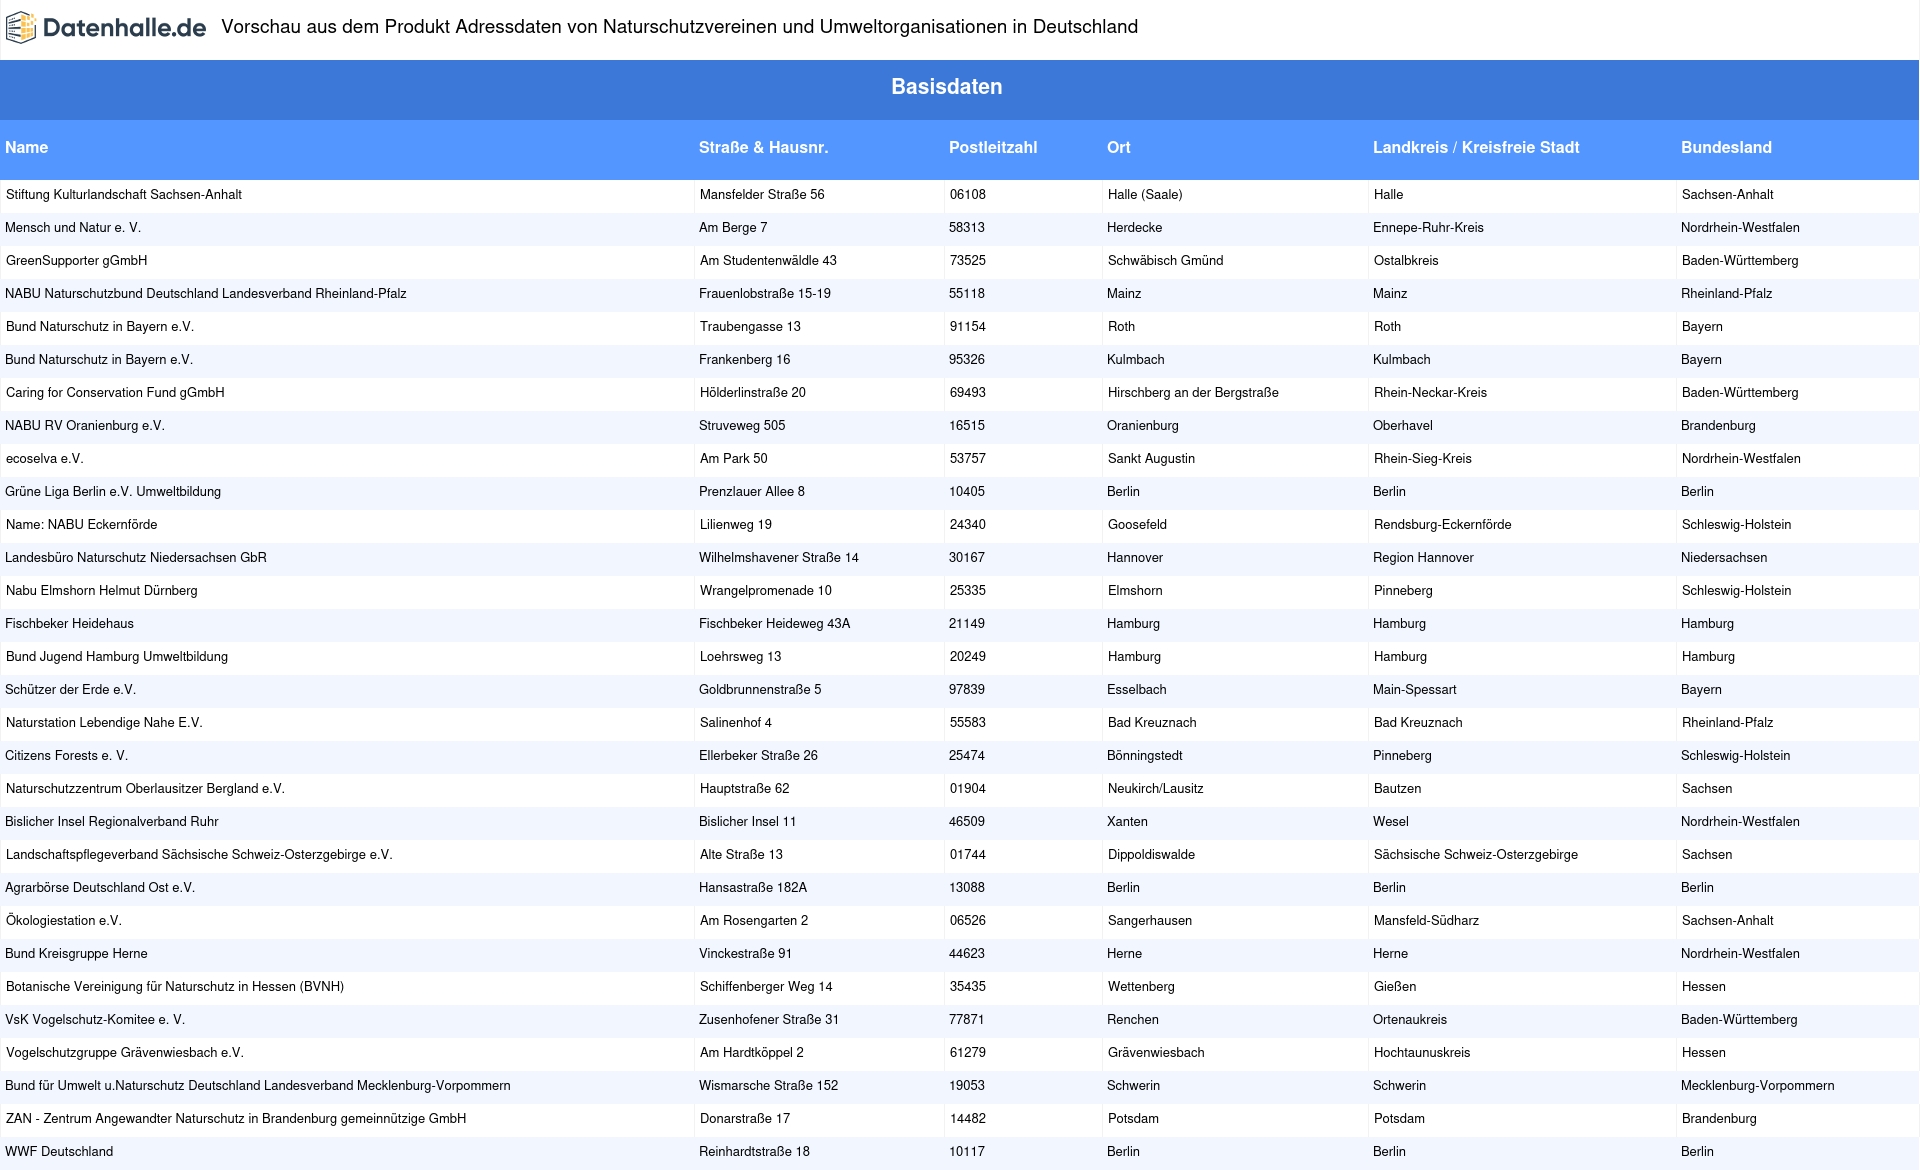Select Naturstation Lebendige Nahe E.V.
Viewport: 1920px width, 1170px height.
pyautogui.click(x=104, y=723)
